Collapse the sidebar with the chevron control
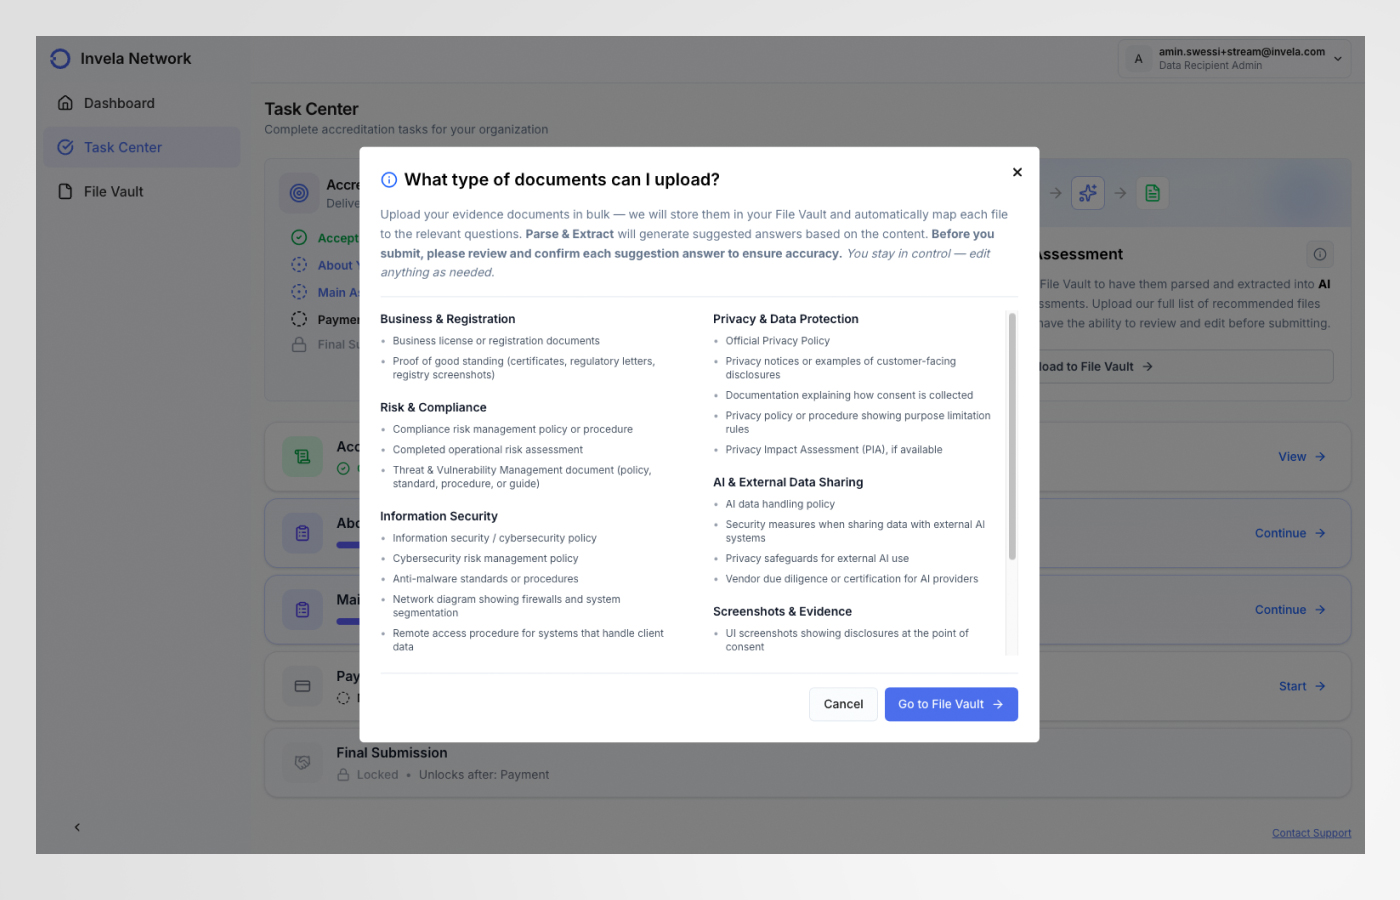Image resolution: width=1400 pixels, height=900 pixels. 77,827
